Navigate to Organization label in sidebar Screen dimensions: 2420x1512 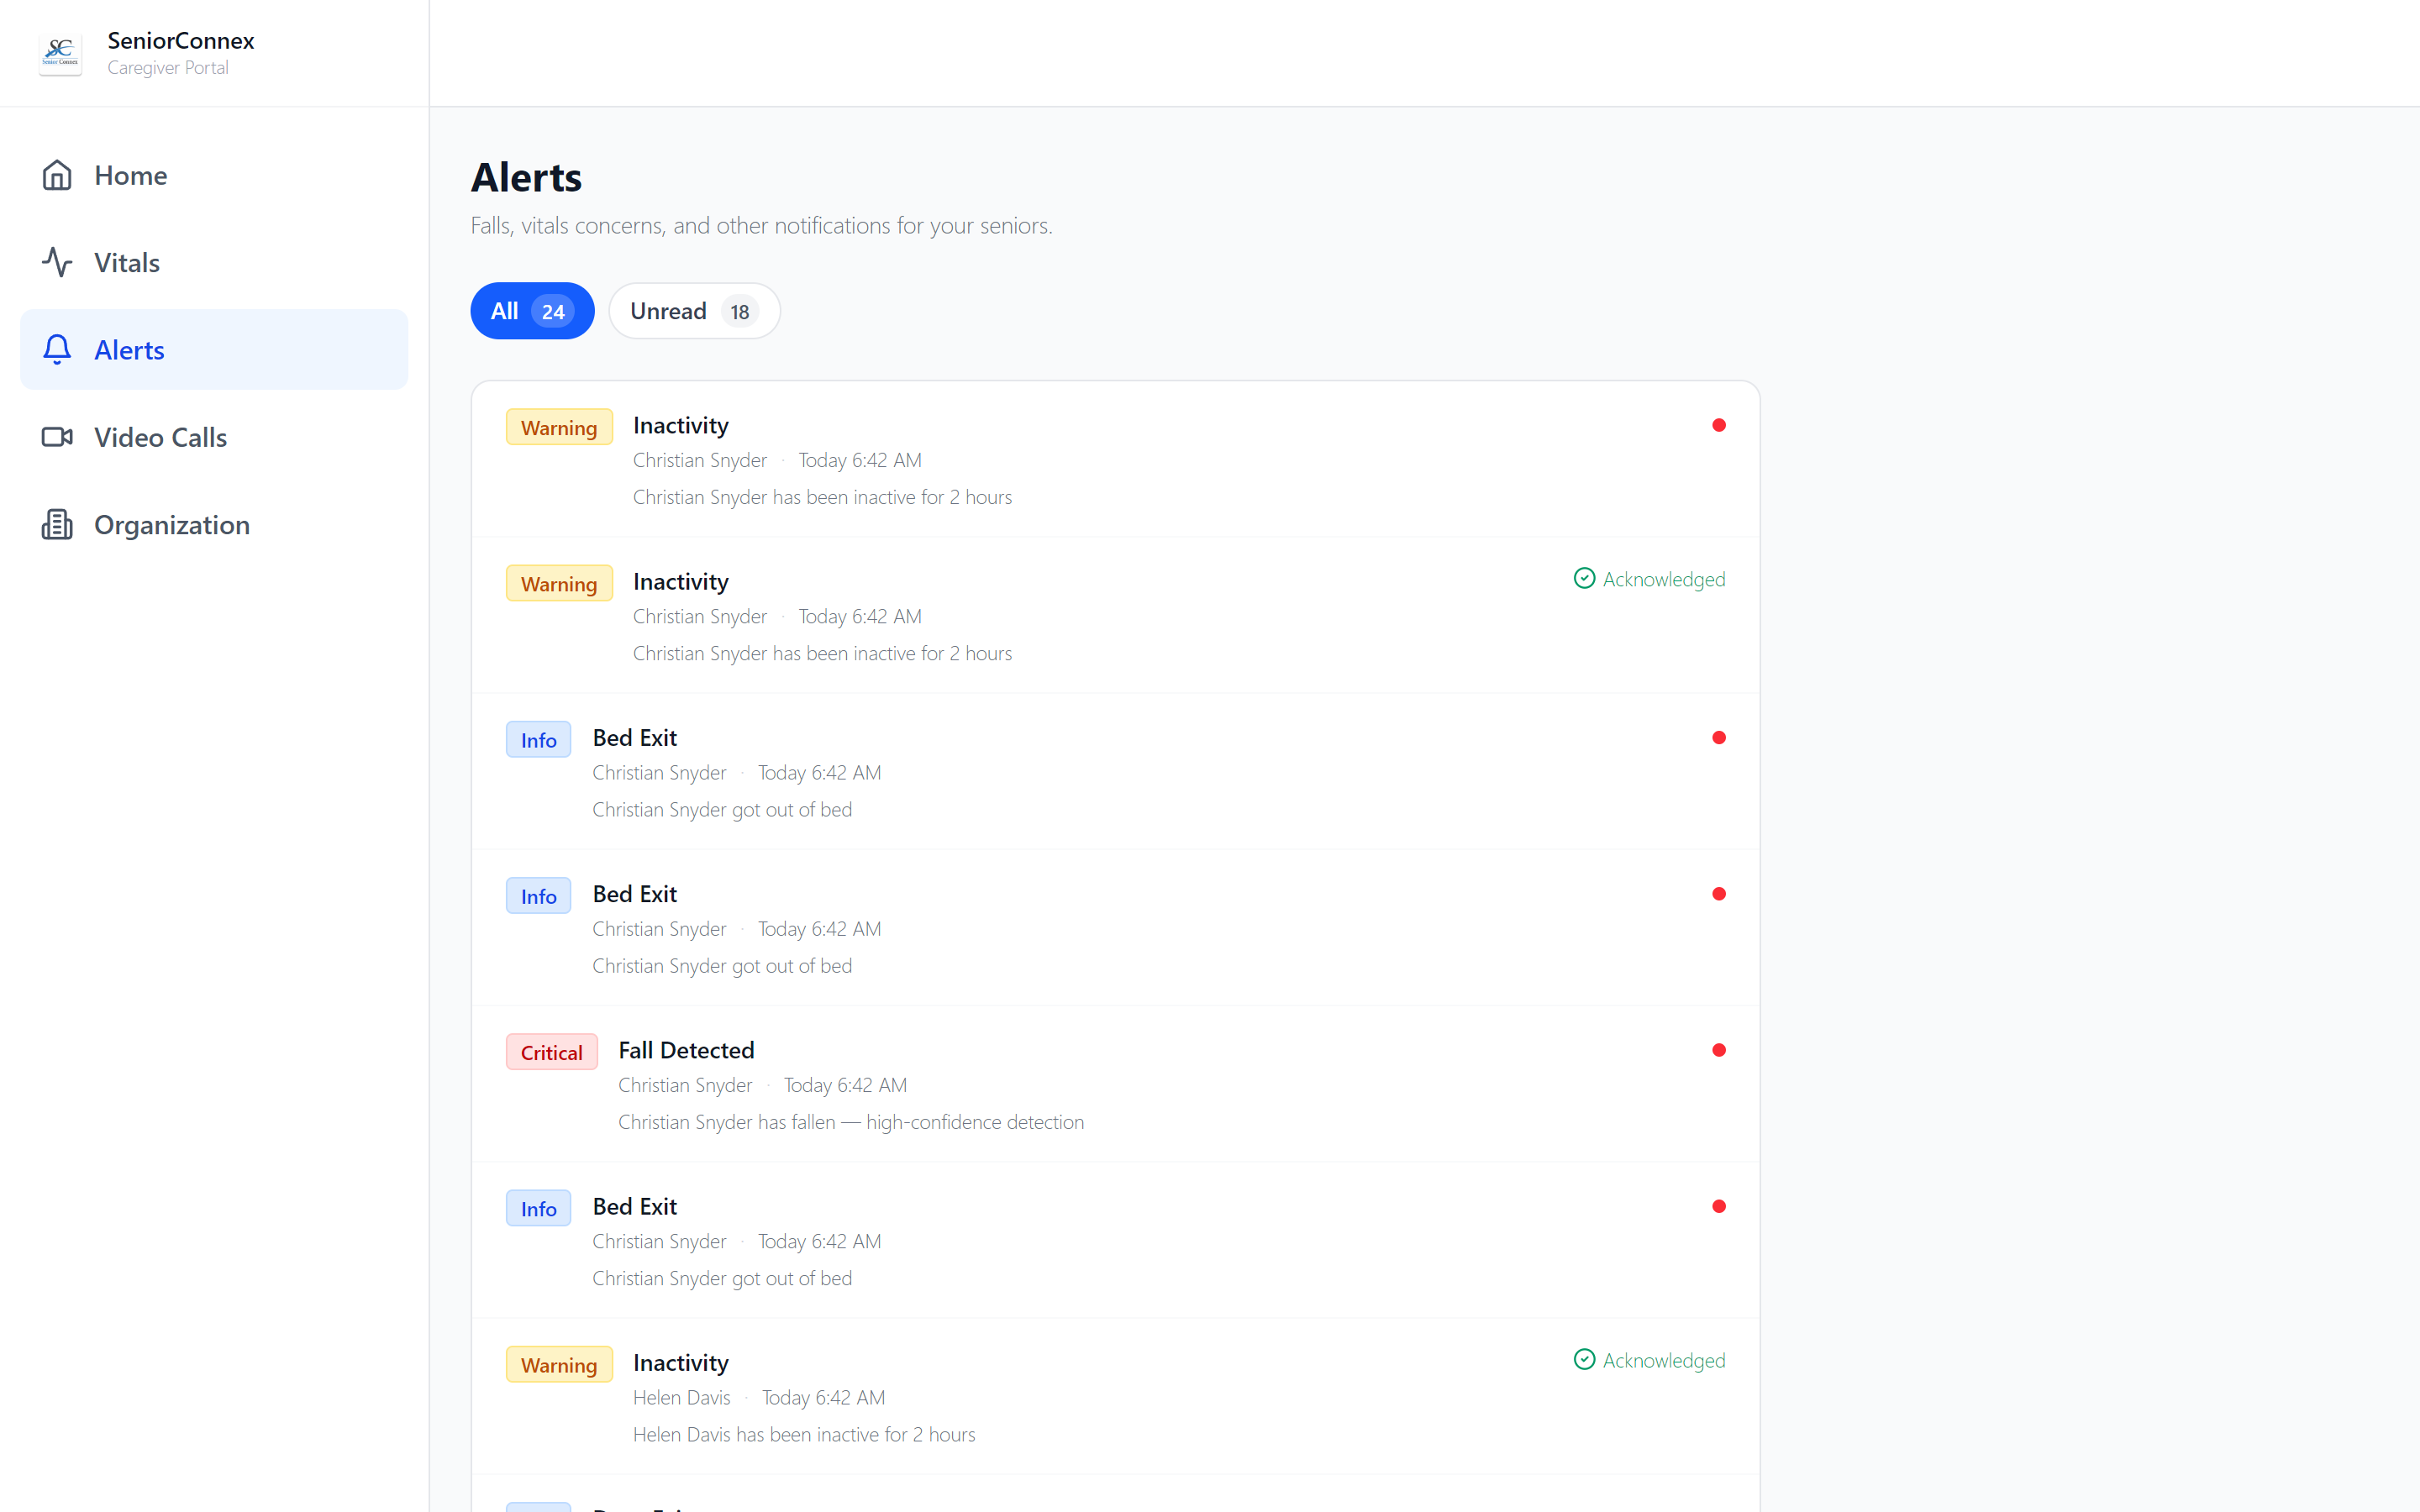click(172, 524)
